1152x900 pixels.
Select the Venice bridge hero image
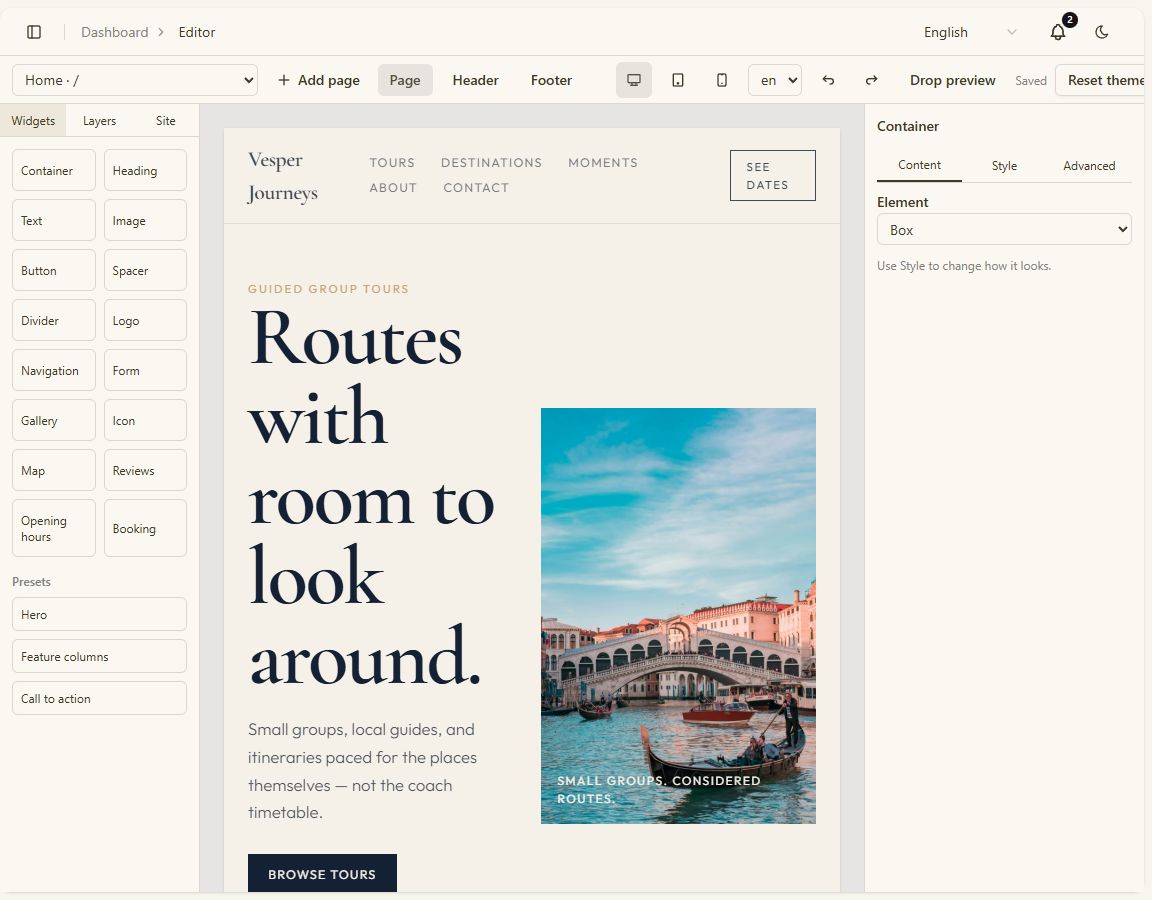point(678,616)
